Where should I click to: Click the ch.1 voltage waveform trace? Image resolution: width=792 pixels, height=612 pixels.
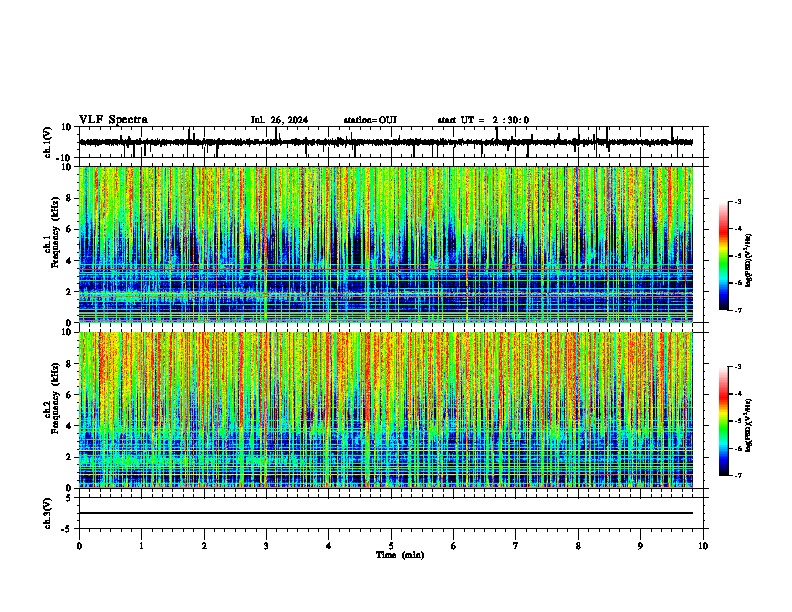(x=386, y=142)
